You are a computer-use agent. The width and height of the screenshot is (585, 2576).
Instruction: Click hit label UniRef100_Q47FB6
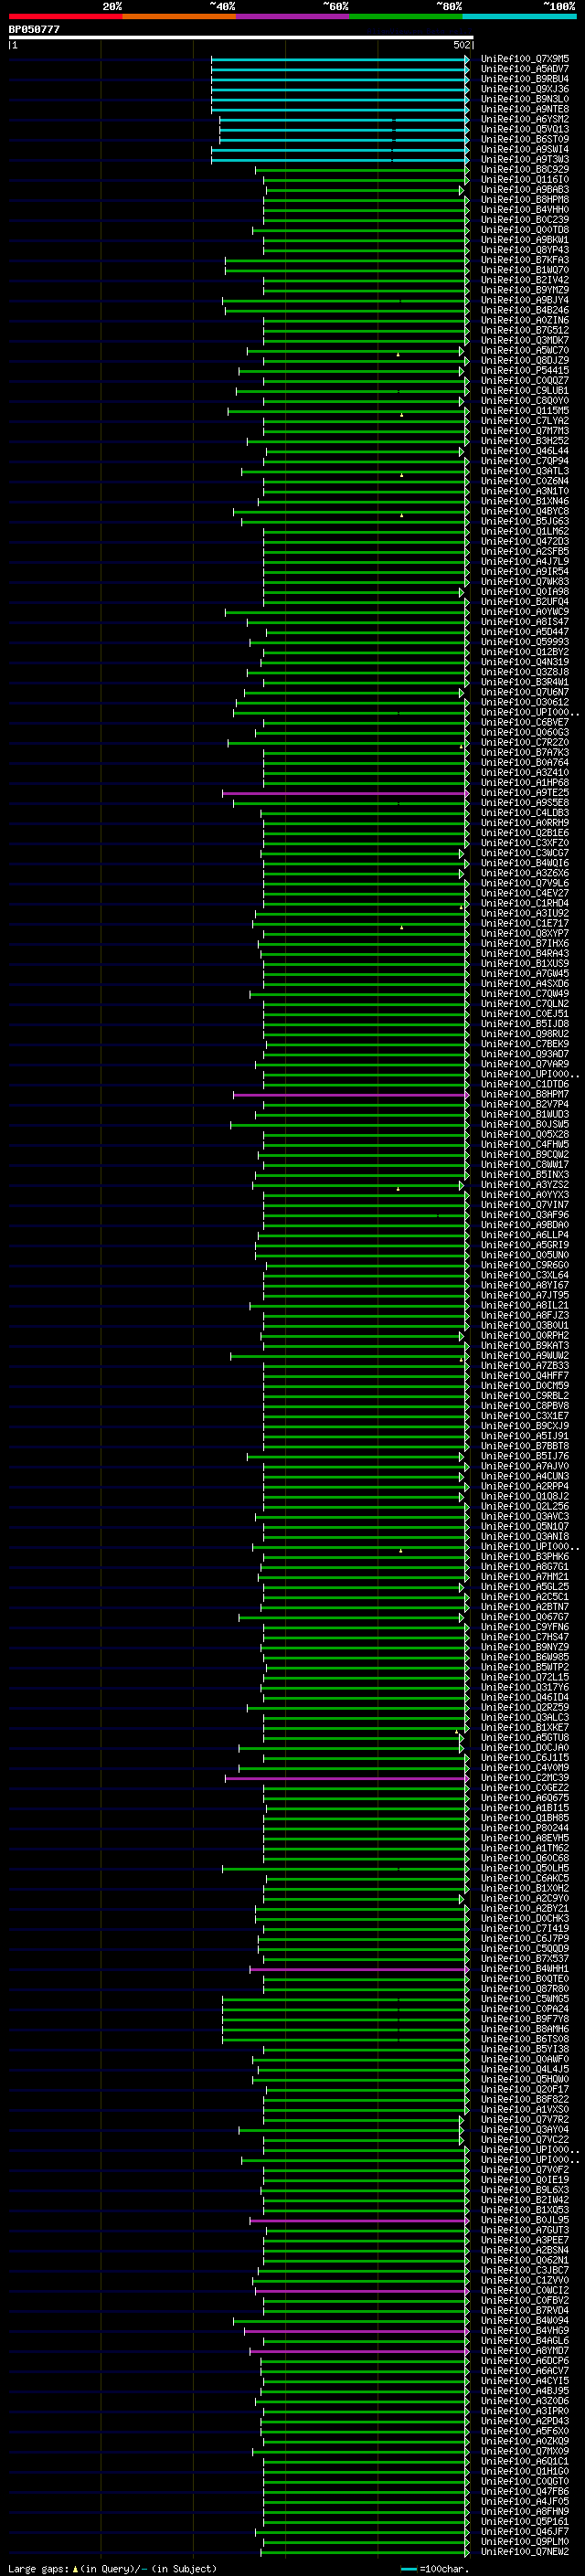point(525,2492)
